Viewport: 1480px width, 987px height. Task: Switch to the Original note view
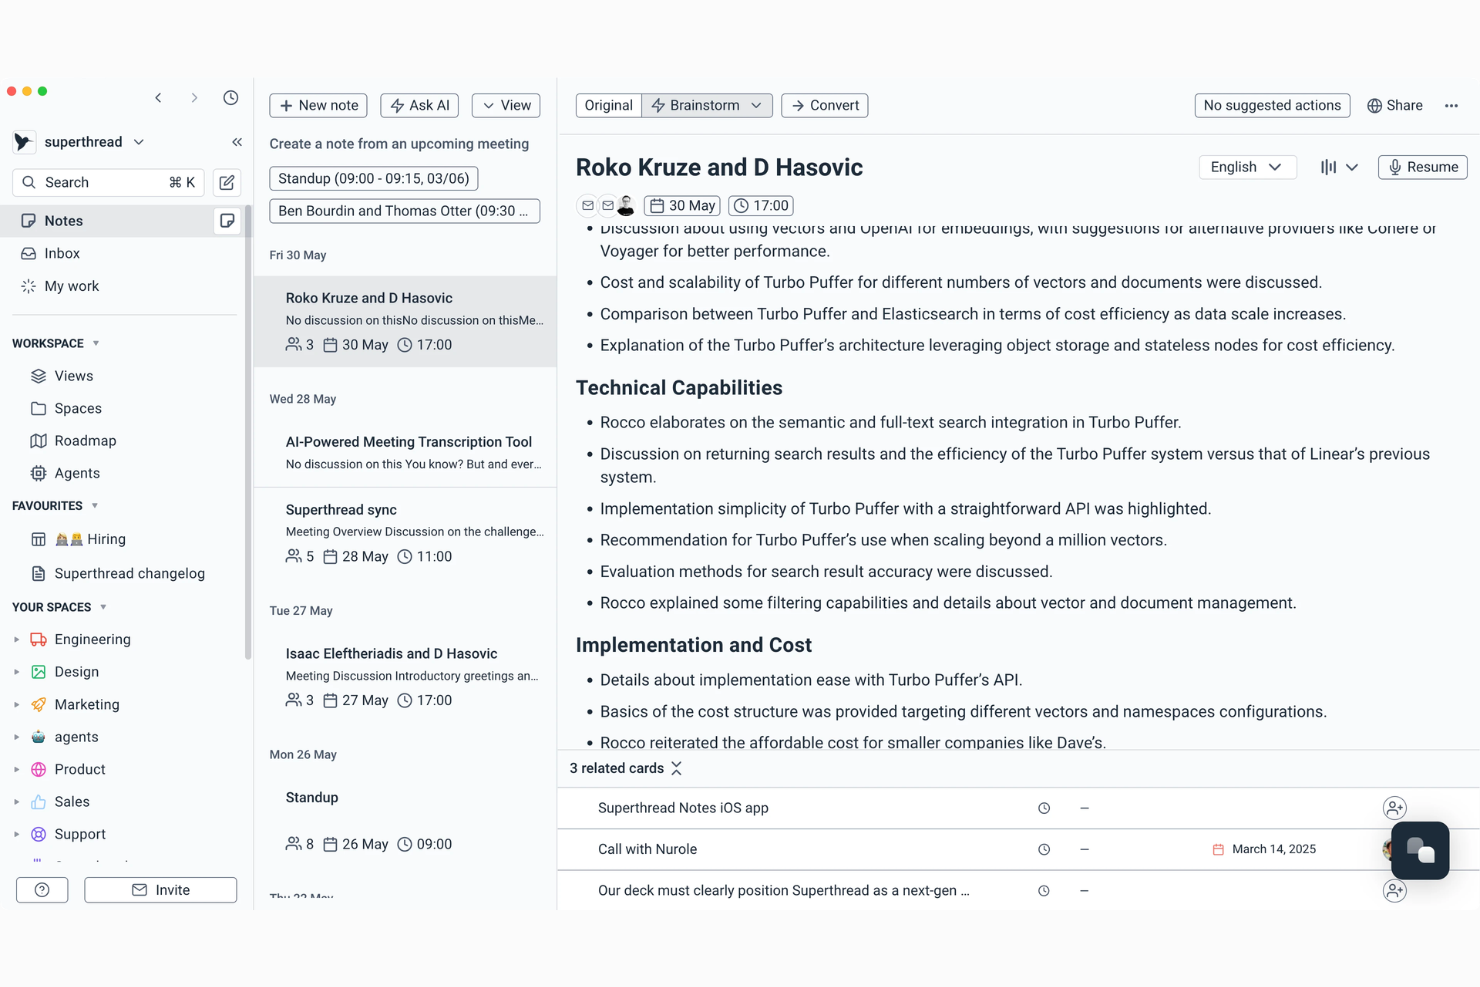tap(608, 105)
